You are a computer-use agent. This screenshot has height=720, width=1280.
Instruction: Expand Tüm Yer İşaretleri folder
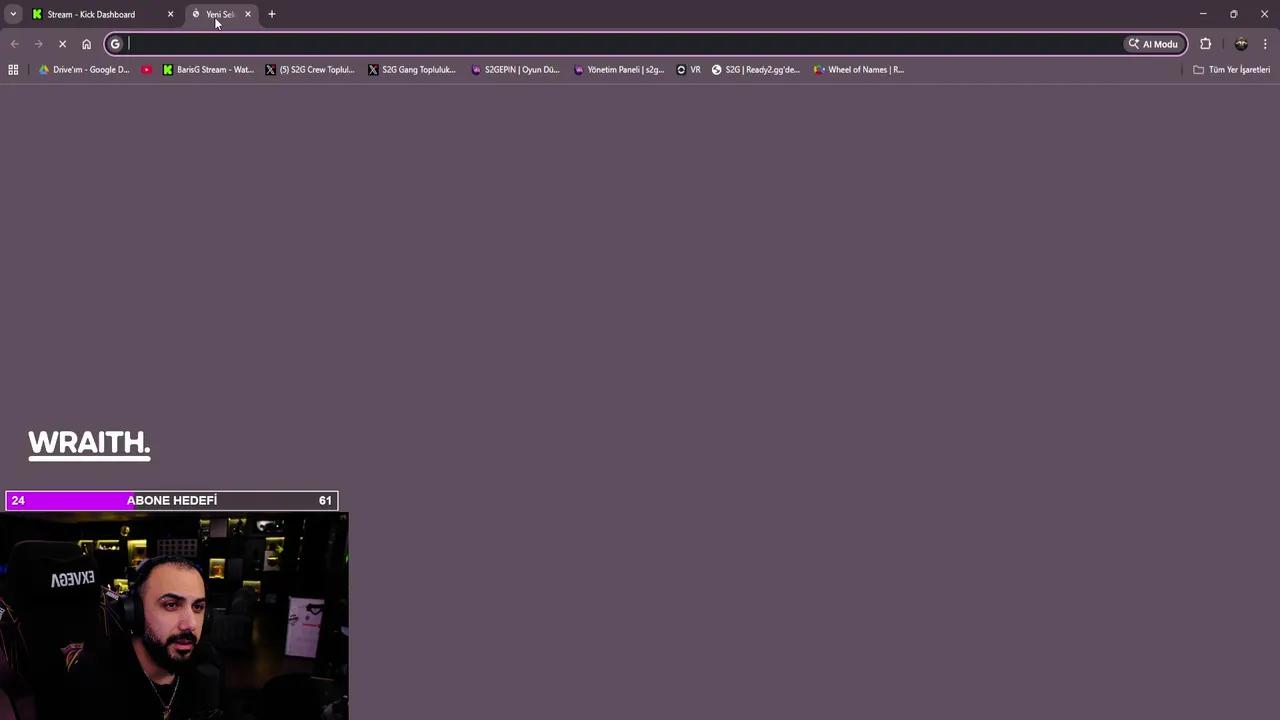(1233, 69)
